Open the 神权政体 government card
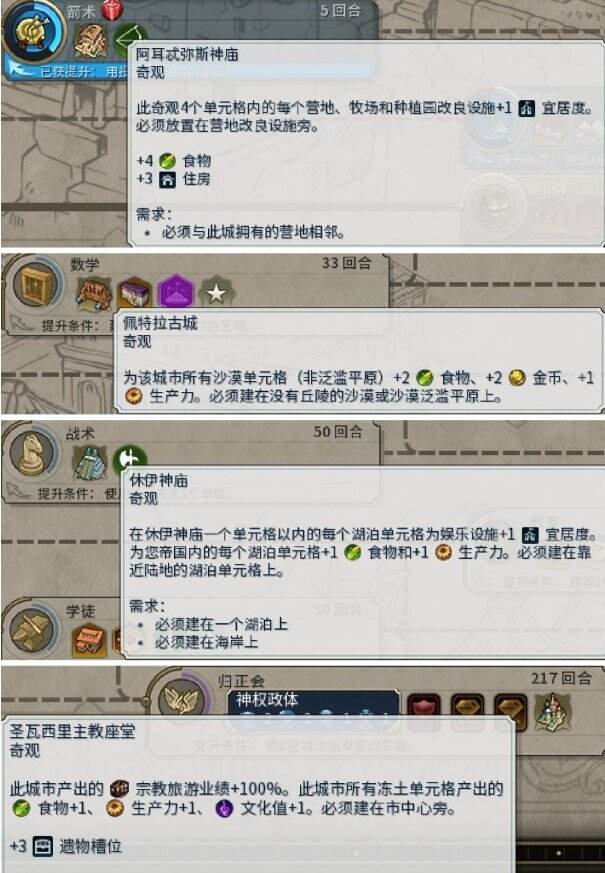The image size is (605, 873). (x=313, y=705)
